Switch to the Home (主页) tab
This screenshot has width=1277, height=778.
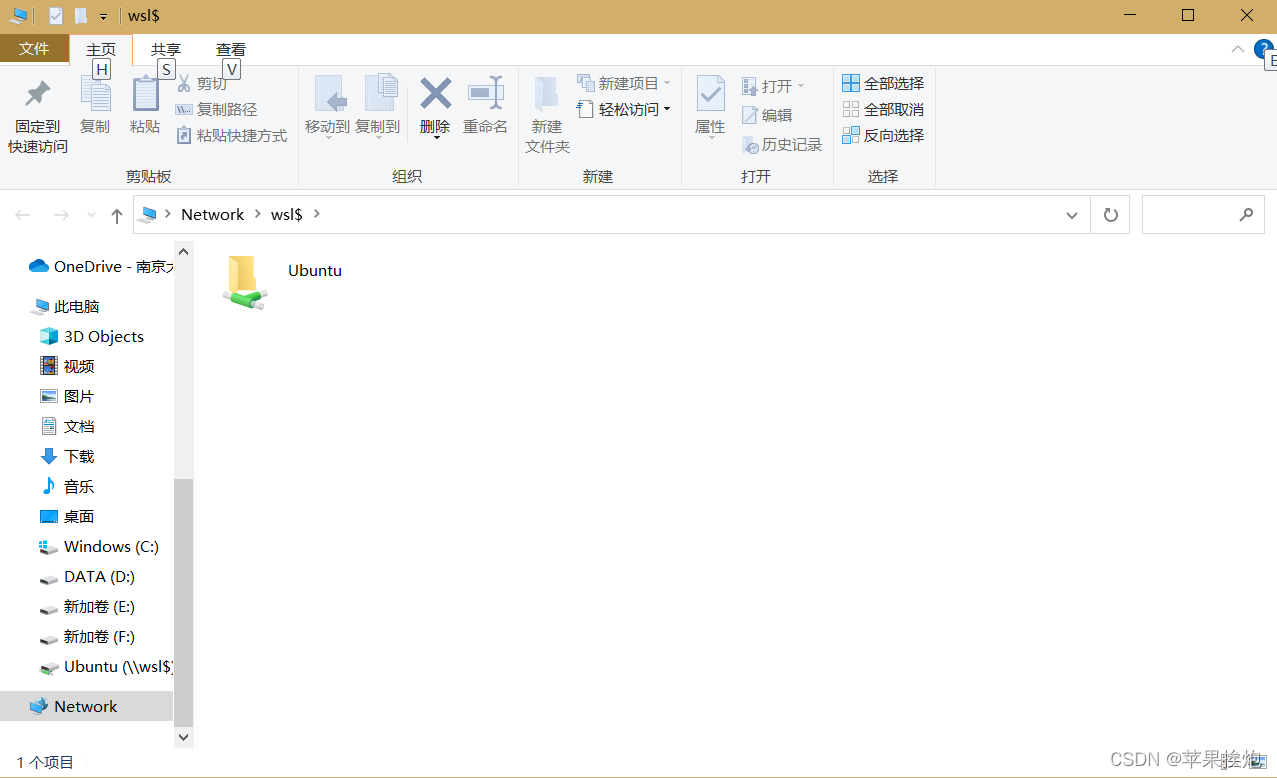101,50
